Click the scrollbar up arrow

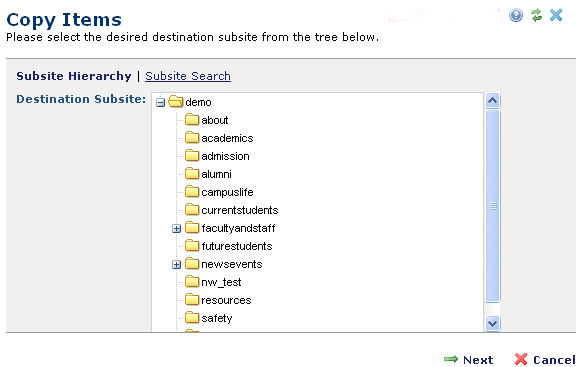492,100
